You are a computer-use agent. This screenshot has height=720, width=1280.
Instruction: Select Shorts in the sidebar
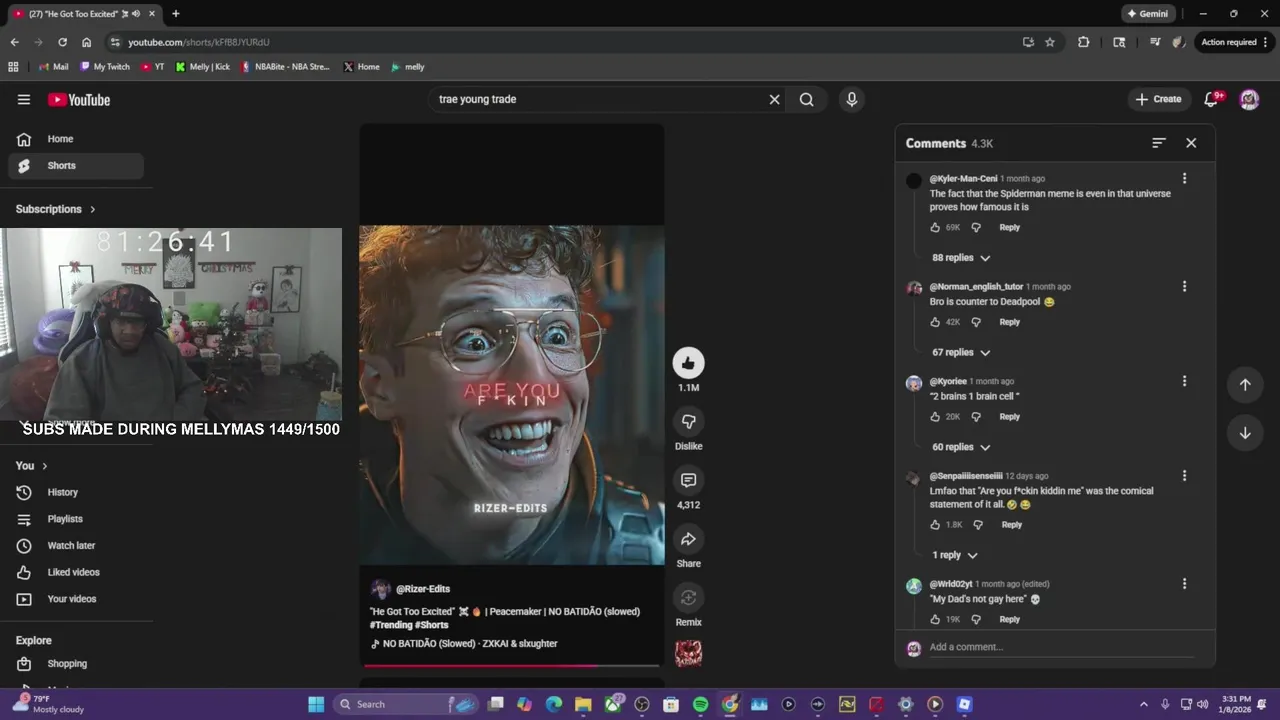pos(76,166)
